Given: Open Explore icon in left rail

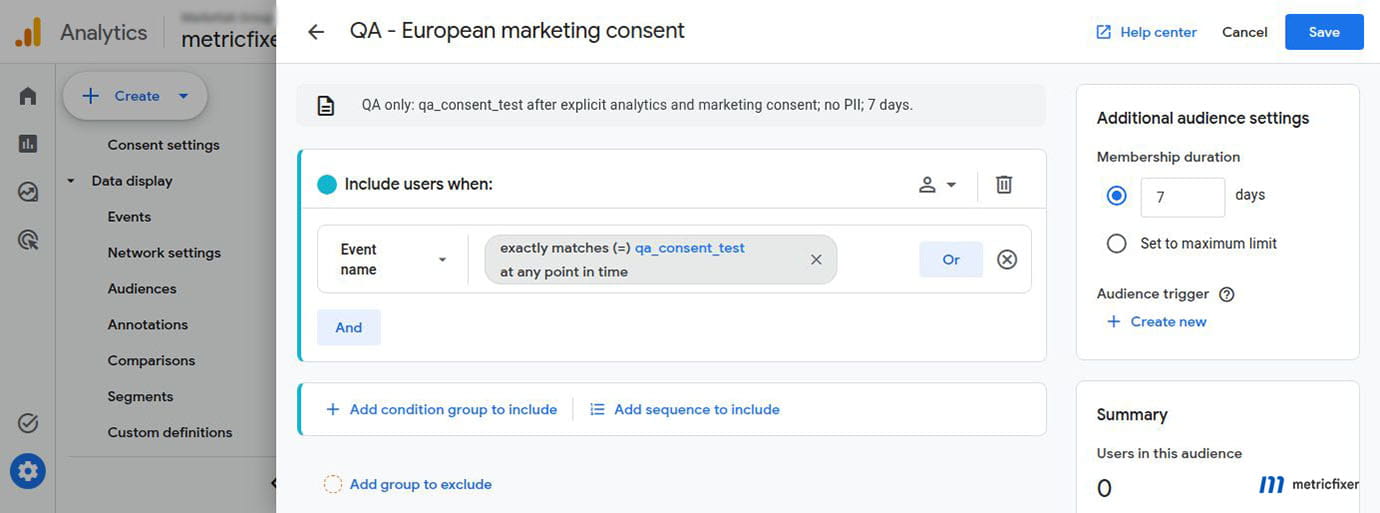Looking at the screenshot, I should (28, 192).
